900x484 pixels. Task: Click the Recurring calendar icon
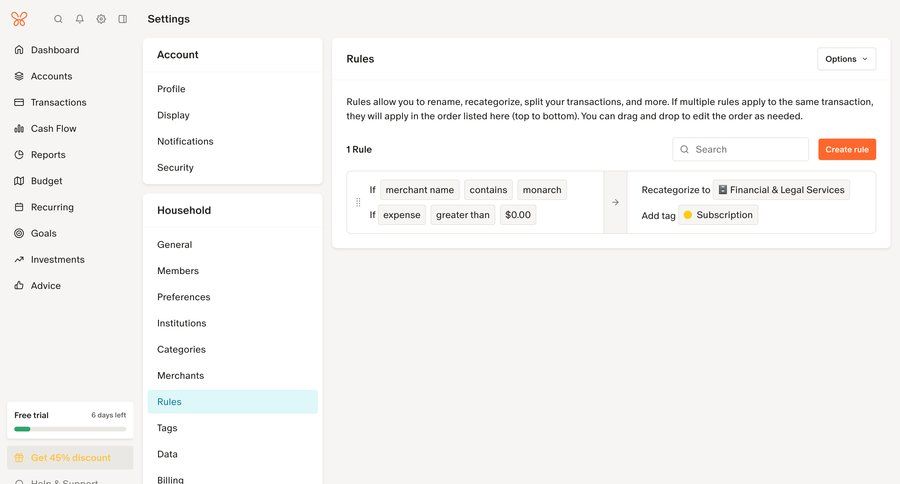pos(19,207)
